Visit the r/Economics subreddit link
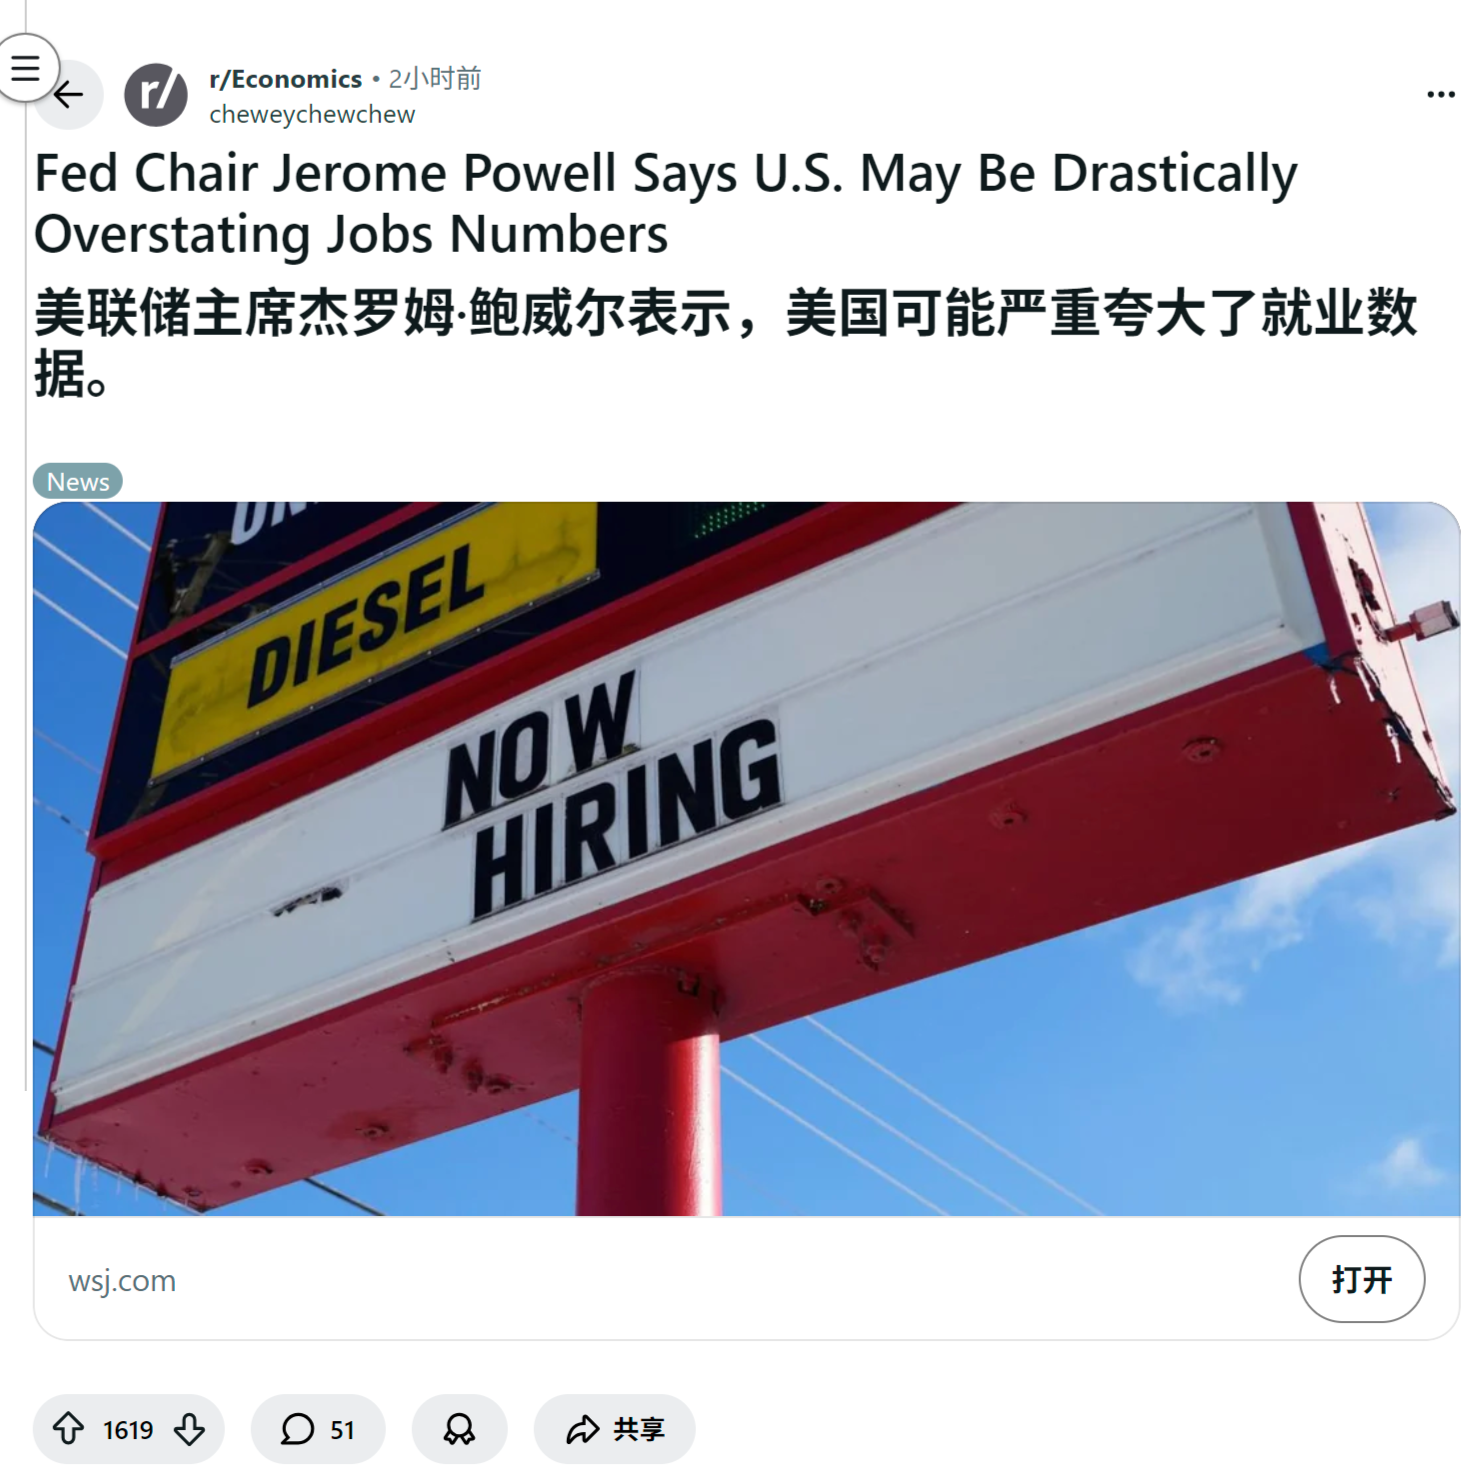The width and height of the screenshot is (1480, 1478). coord(286,79)
